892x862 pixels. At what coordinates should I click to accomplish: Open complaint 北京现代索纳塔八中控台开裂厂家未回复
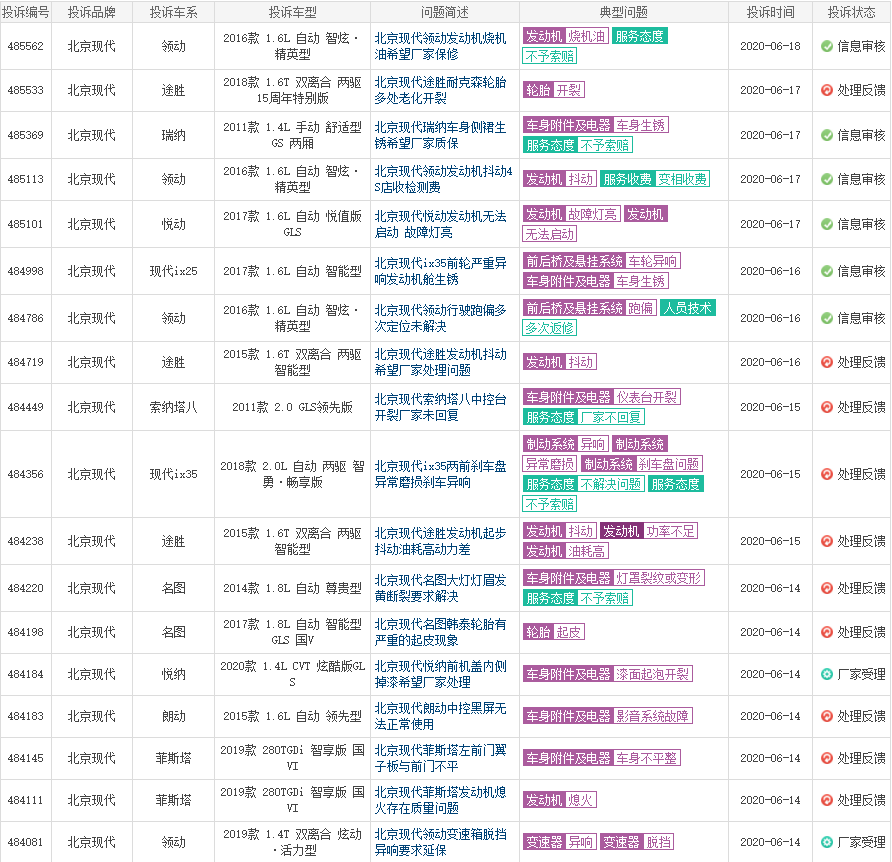[x=440, y=407]
